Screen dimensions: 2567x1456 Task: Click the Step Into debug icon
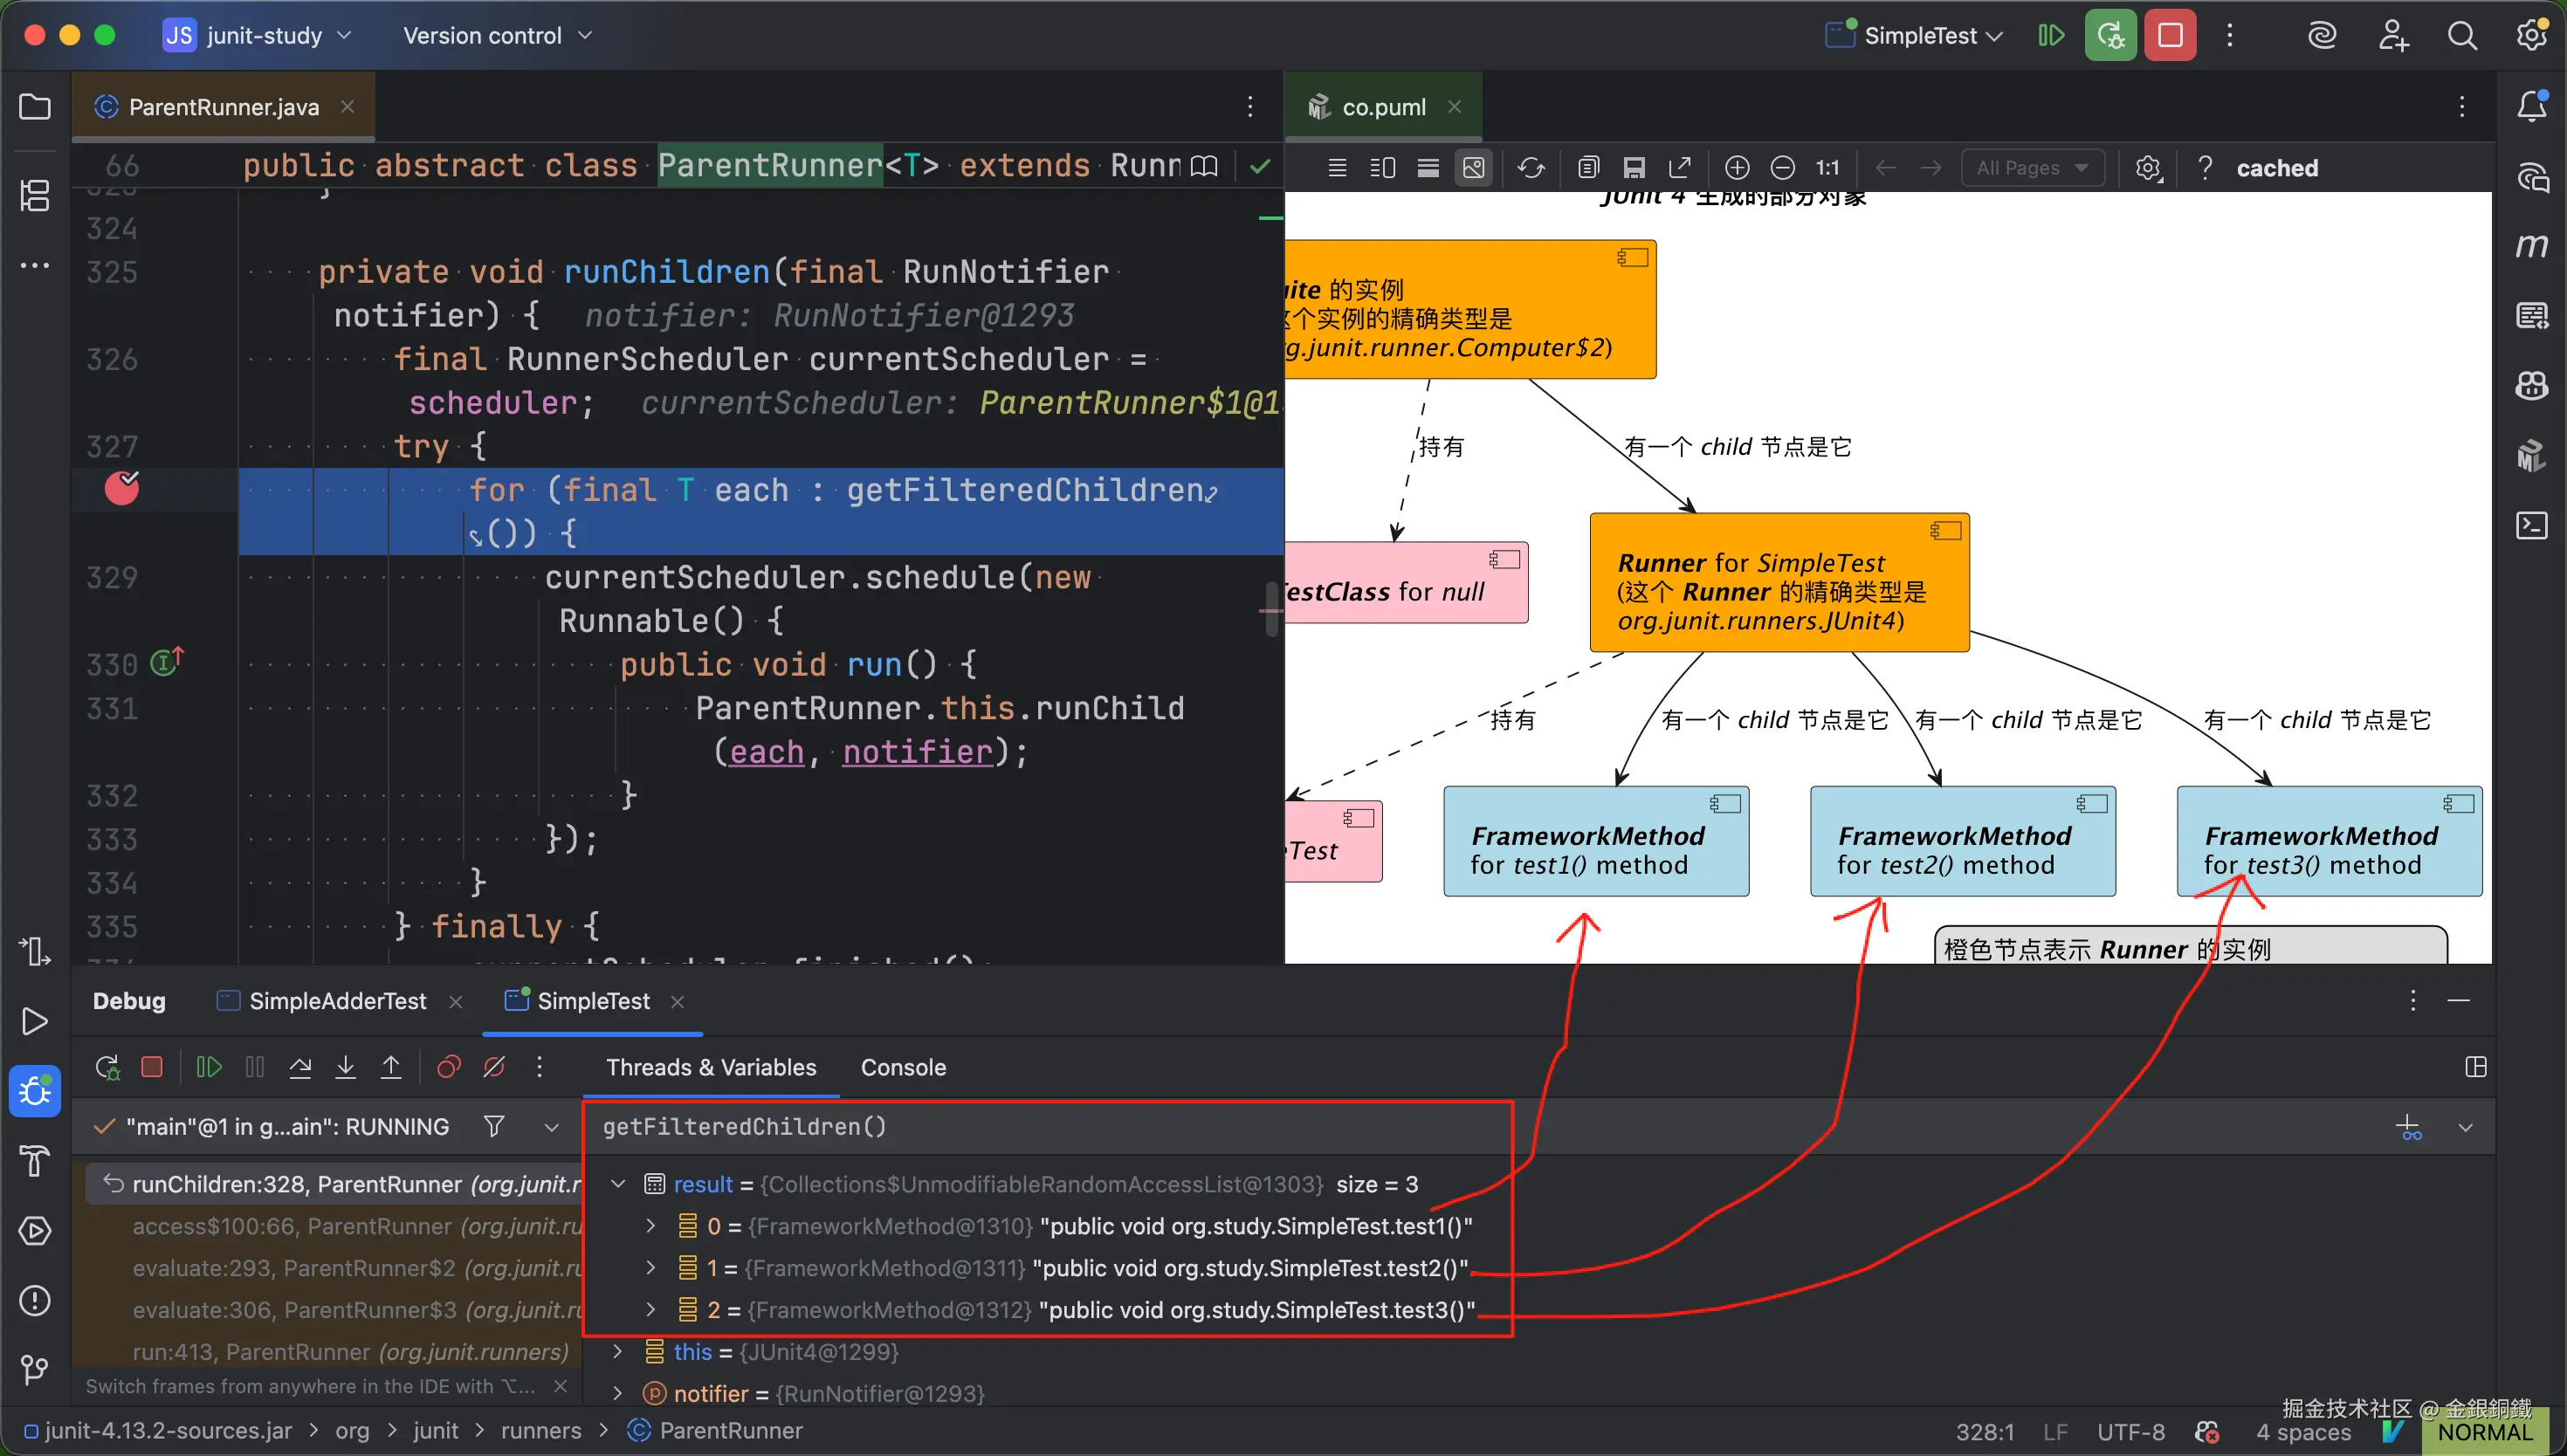coord(345,1067)
